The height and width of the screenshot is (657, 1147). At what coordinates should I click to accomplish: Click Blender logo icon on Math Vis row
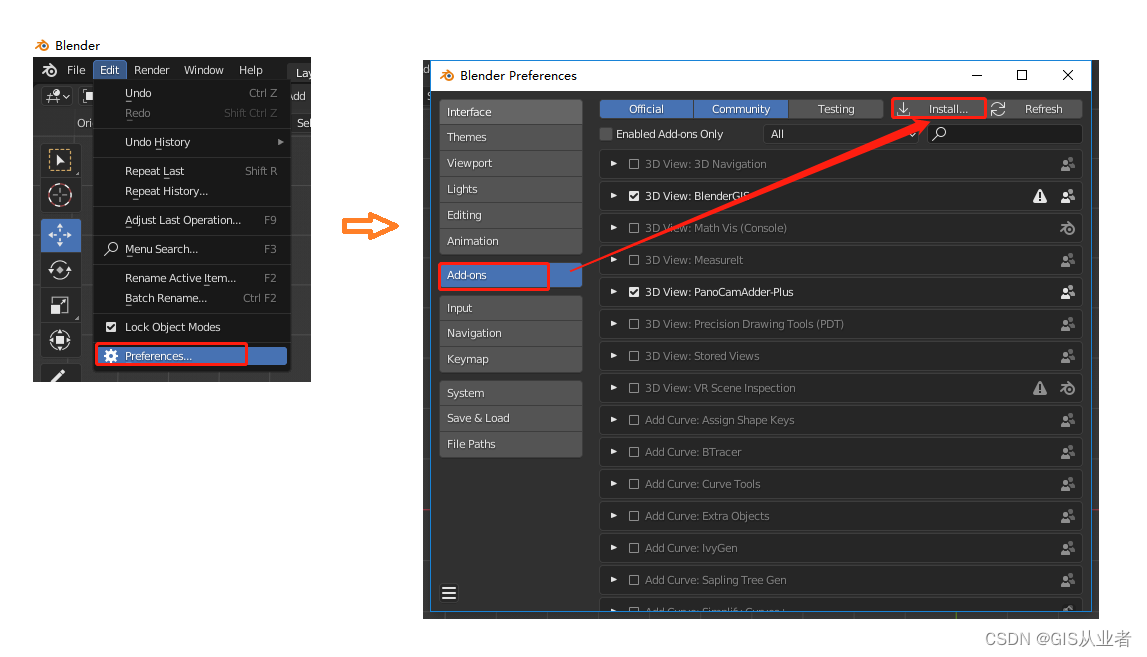pos(1068,228)
